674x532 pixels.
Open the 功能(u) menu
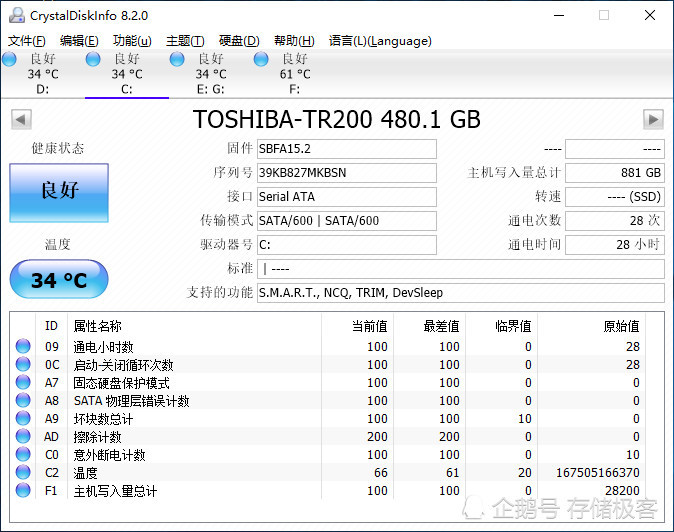(132, 41)
